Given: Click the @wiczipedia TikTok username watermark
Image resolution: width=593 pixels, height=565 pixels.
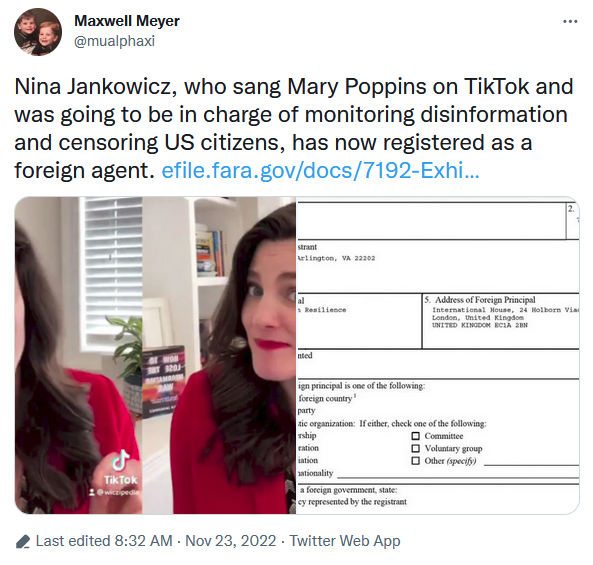Looking at the screenshot, I should pyautogui.click(x=114, y=492).
